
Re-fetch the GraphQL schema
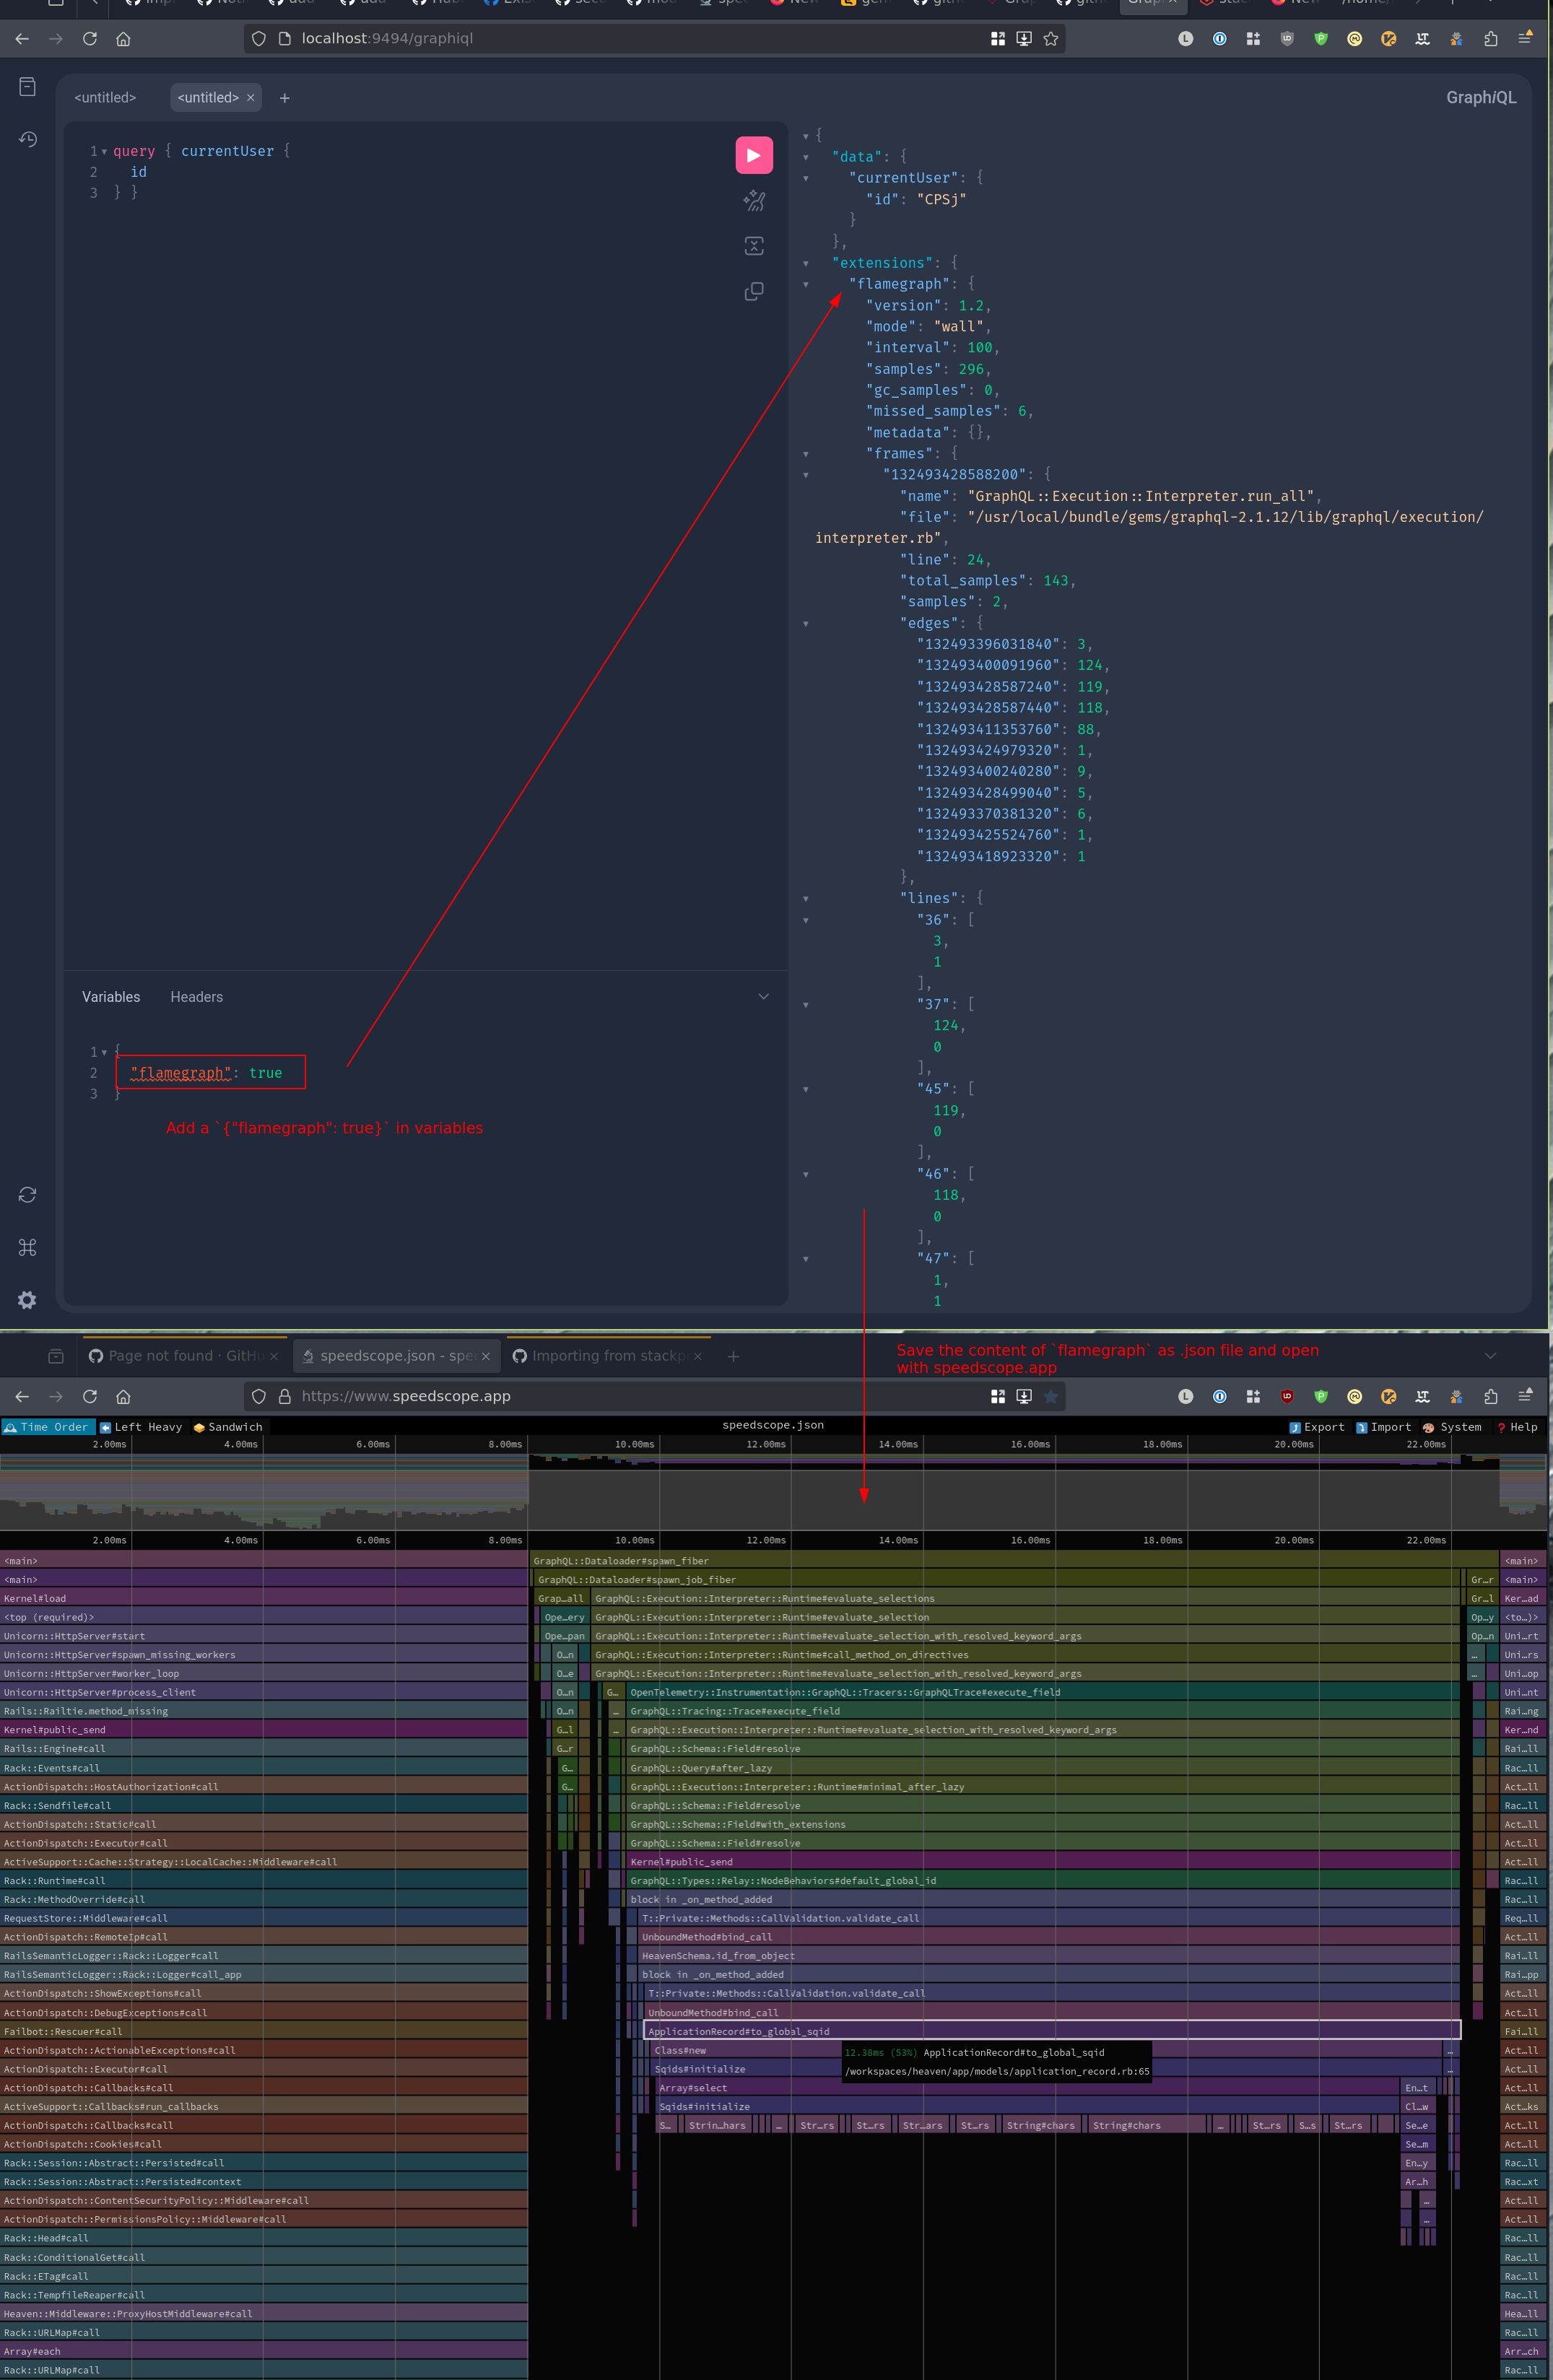[x=27, y=1195]
